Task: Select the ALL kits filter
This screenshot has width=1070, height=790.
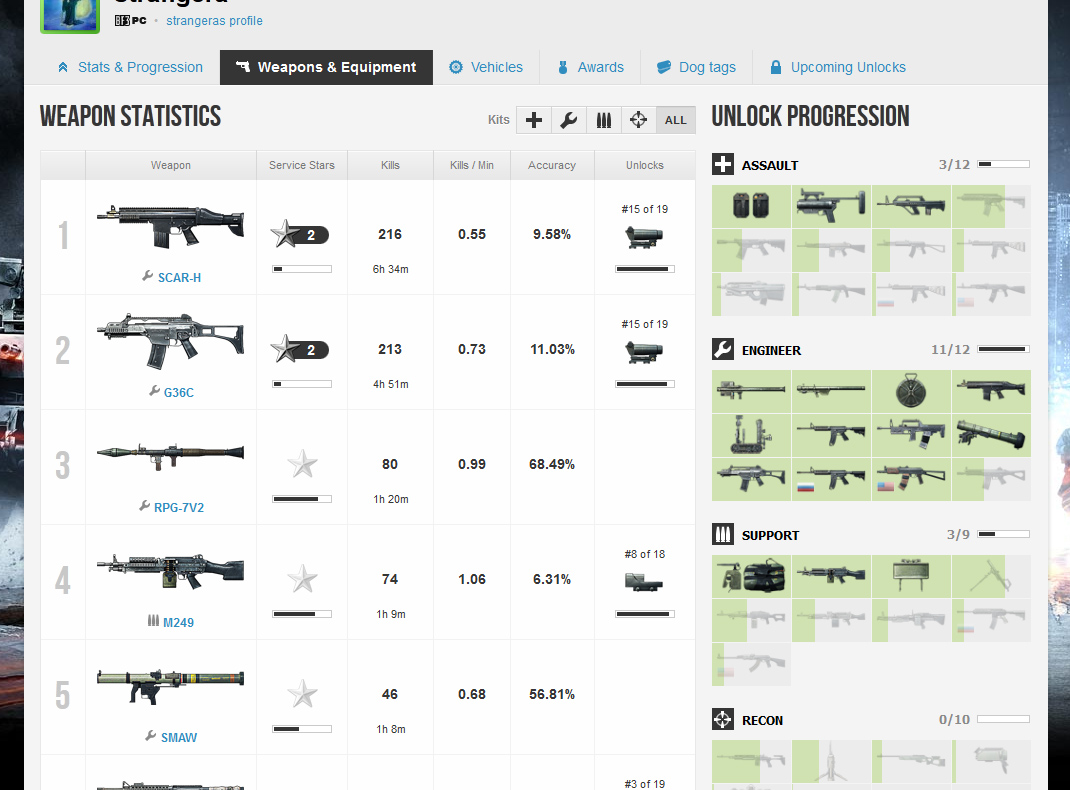Action: point(676,120)
